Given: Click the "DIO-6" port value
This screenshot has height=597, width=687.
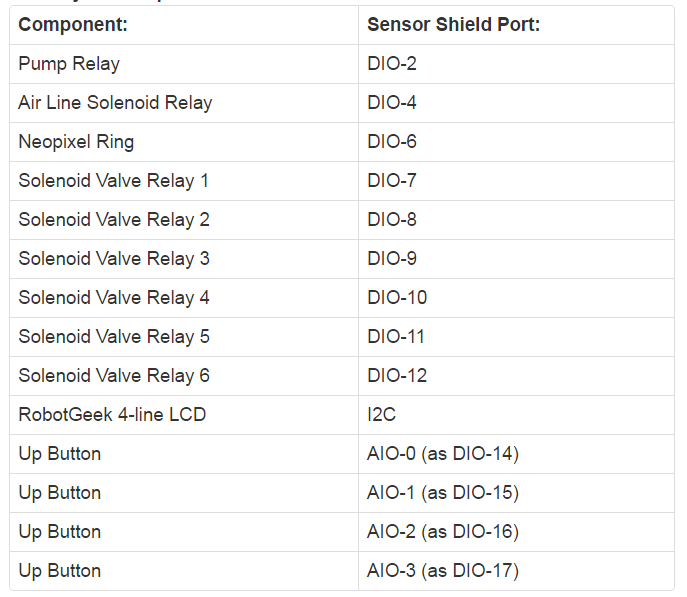Looking at the screenshot, I should [392, 142].
